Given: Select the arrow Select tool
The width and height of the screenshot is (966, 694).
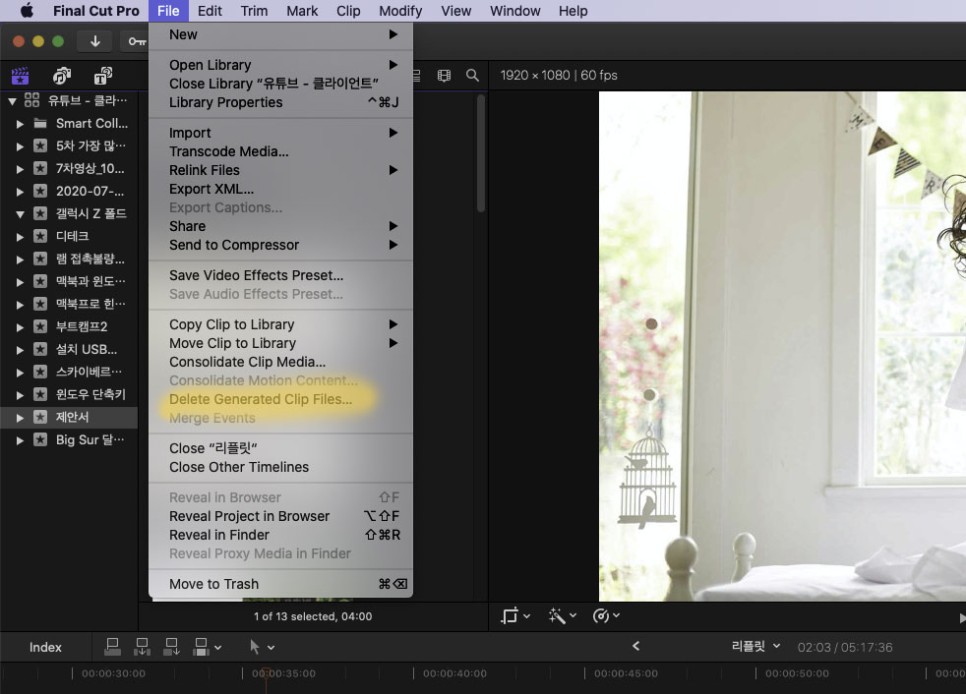Looking at the screenshot, I should 254,647.
